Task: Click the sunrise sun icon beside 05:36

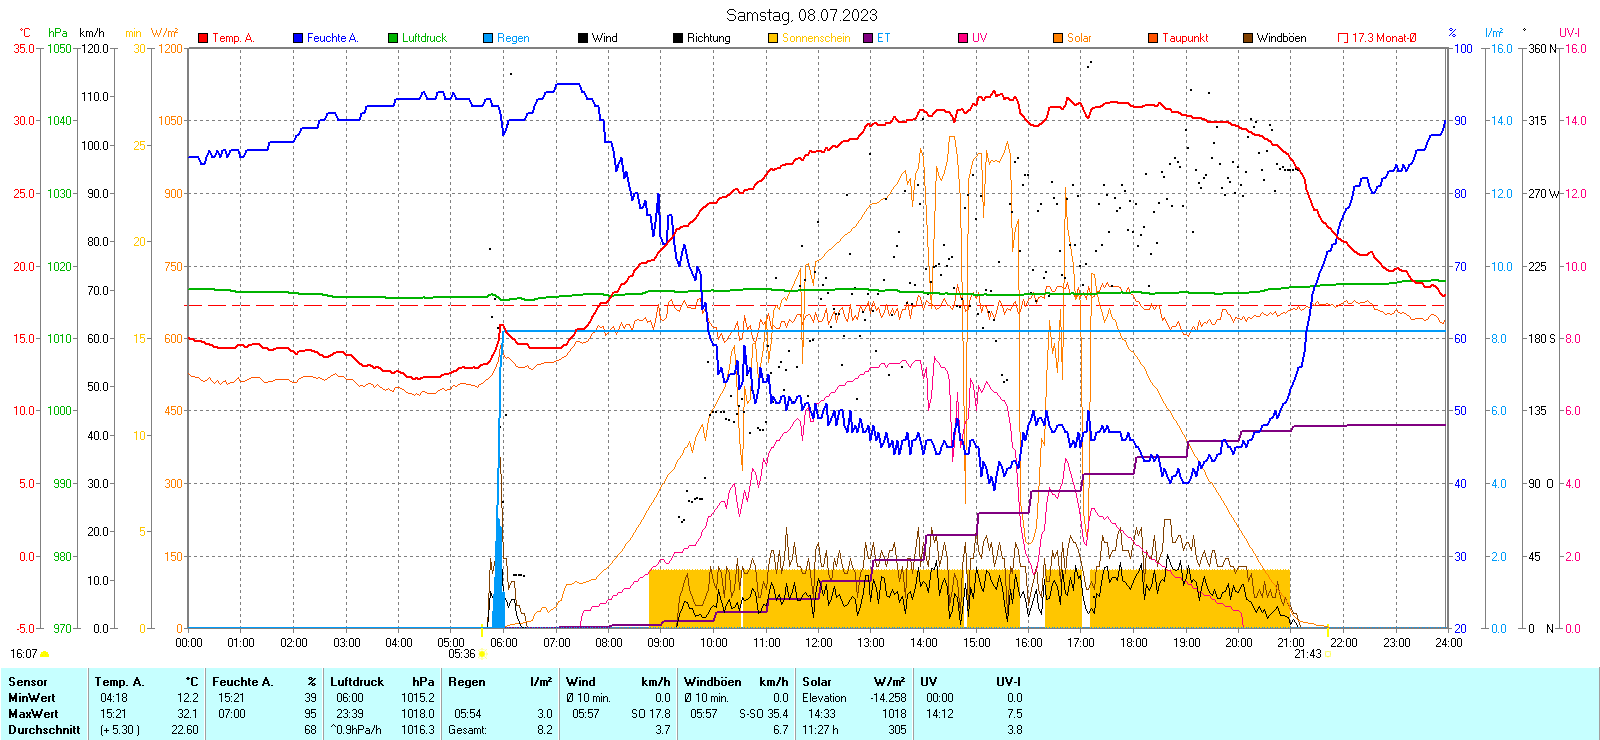Action: [482, 654]
